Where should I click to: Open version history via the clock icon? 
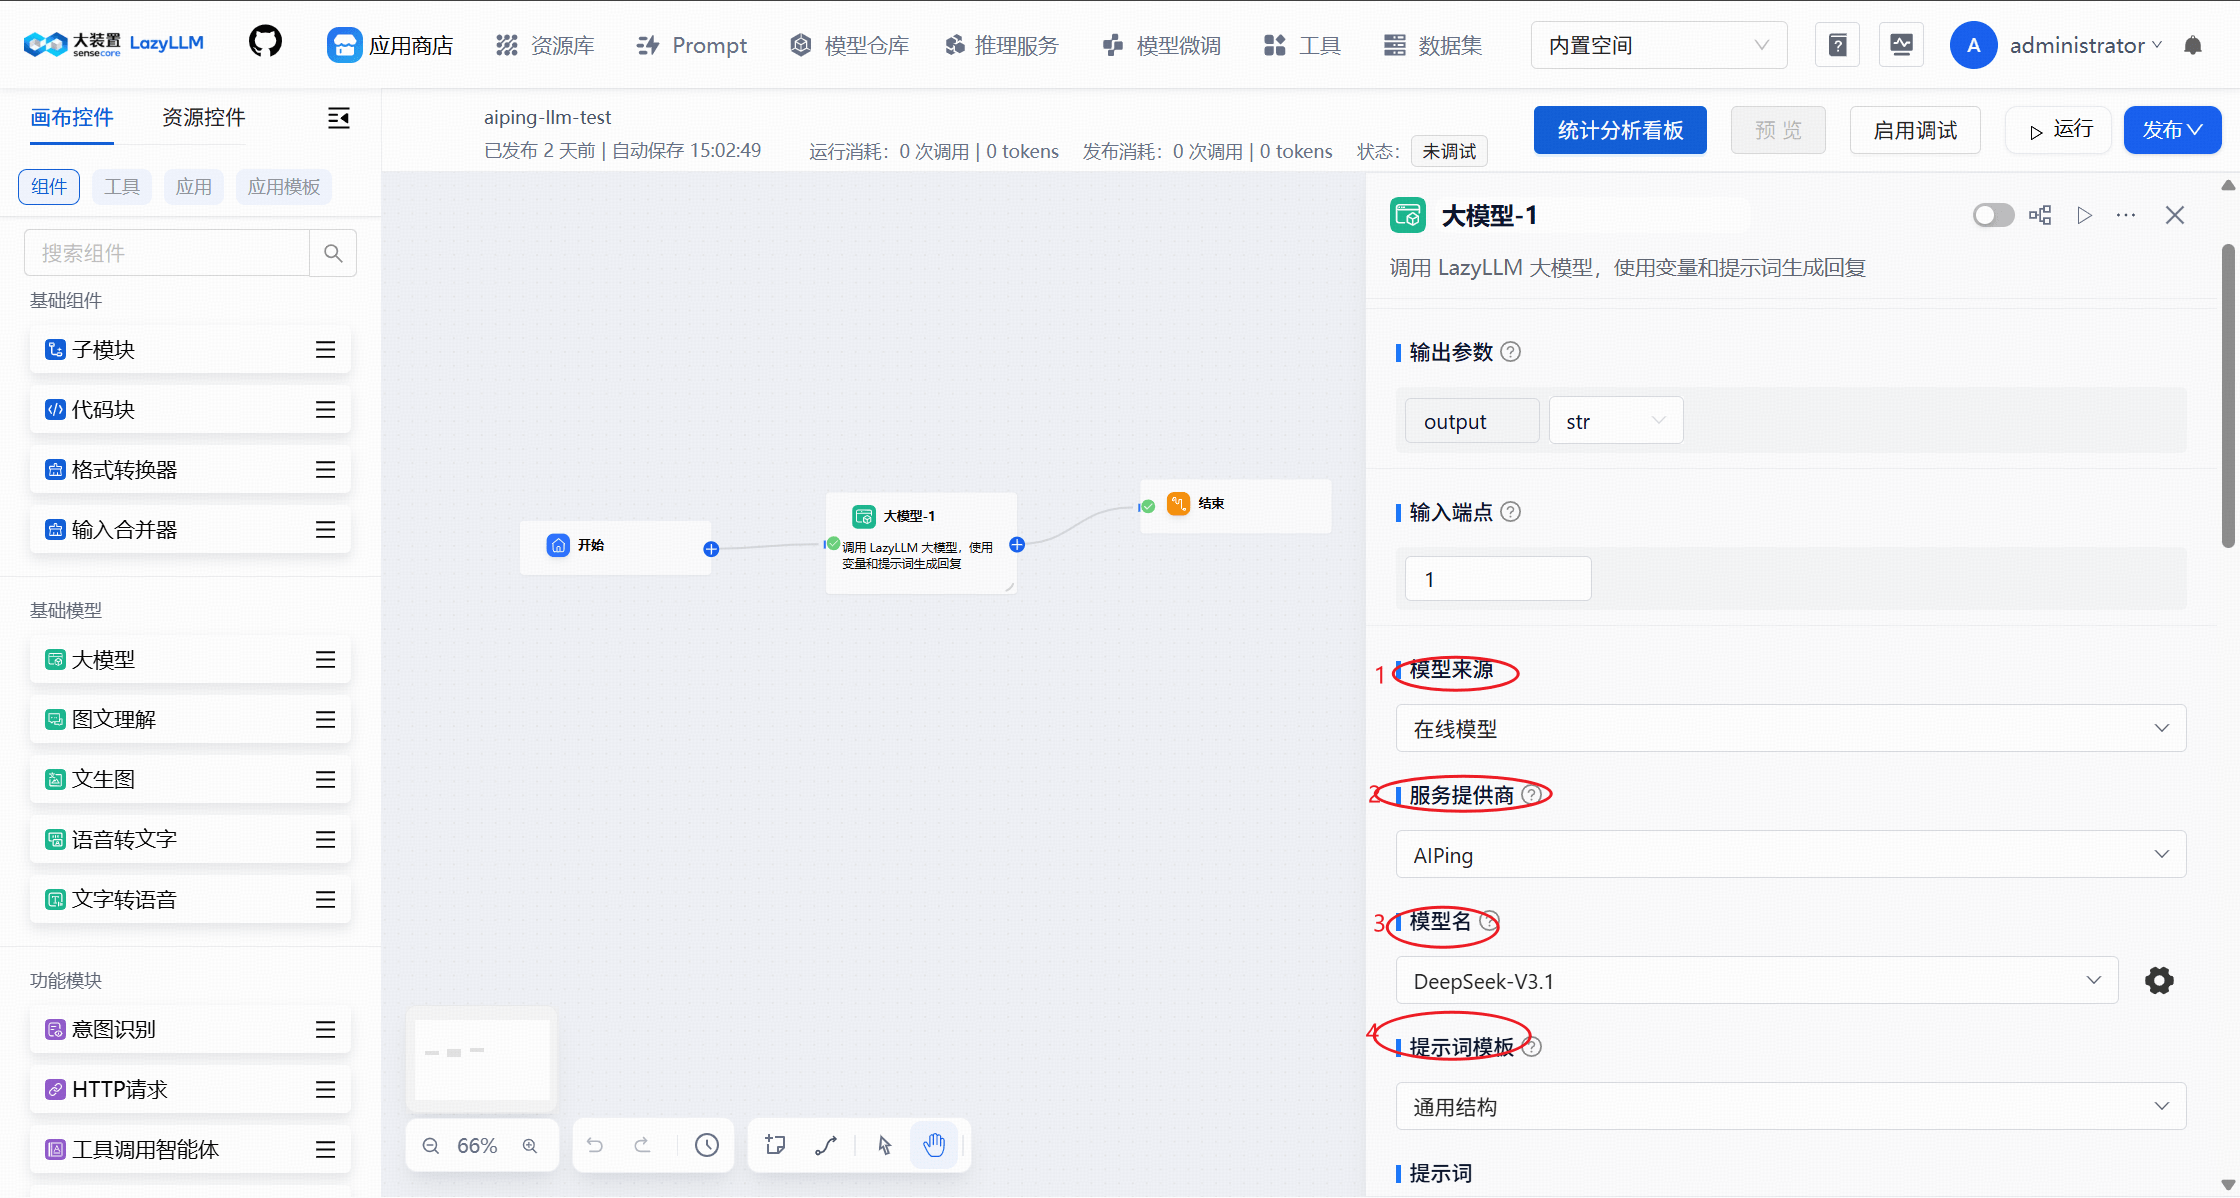pyautogui.click(x=708, y=1144)
